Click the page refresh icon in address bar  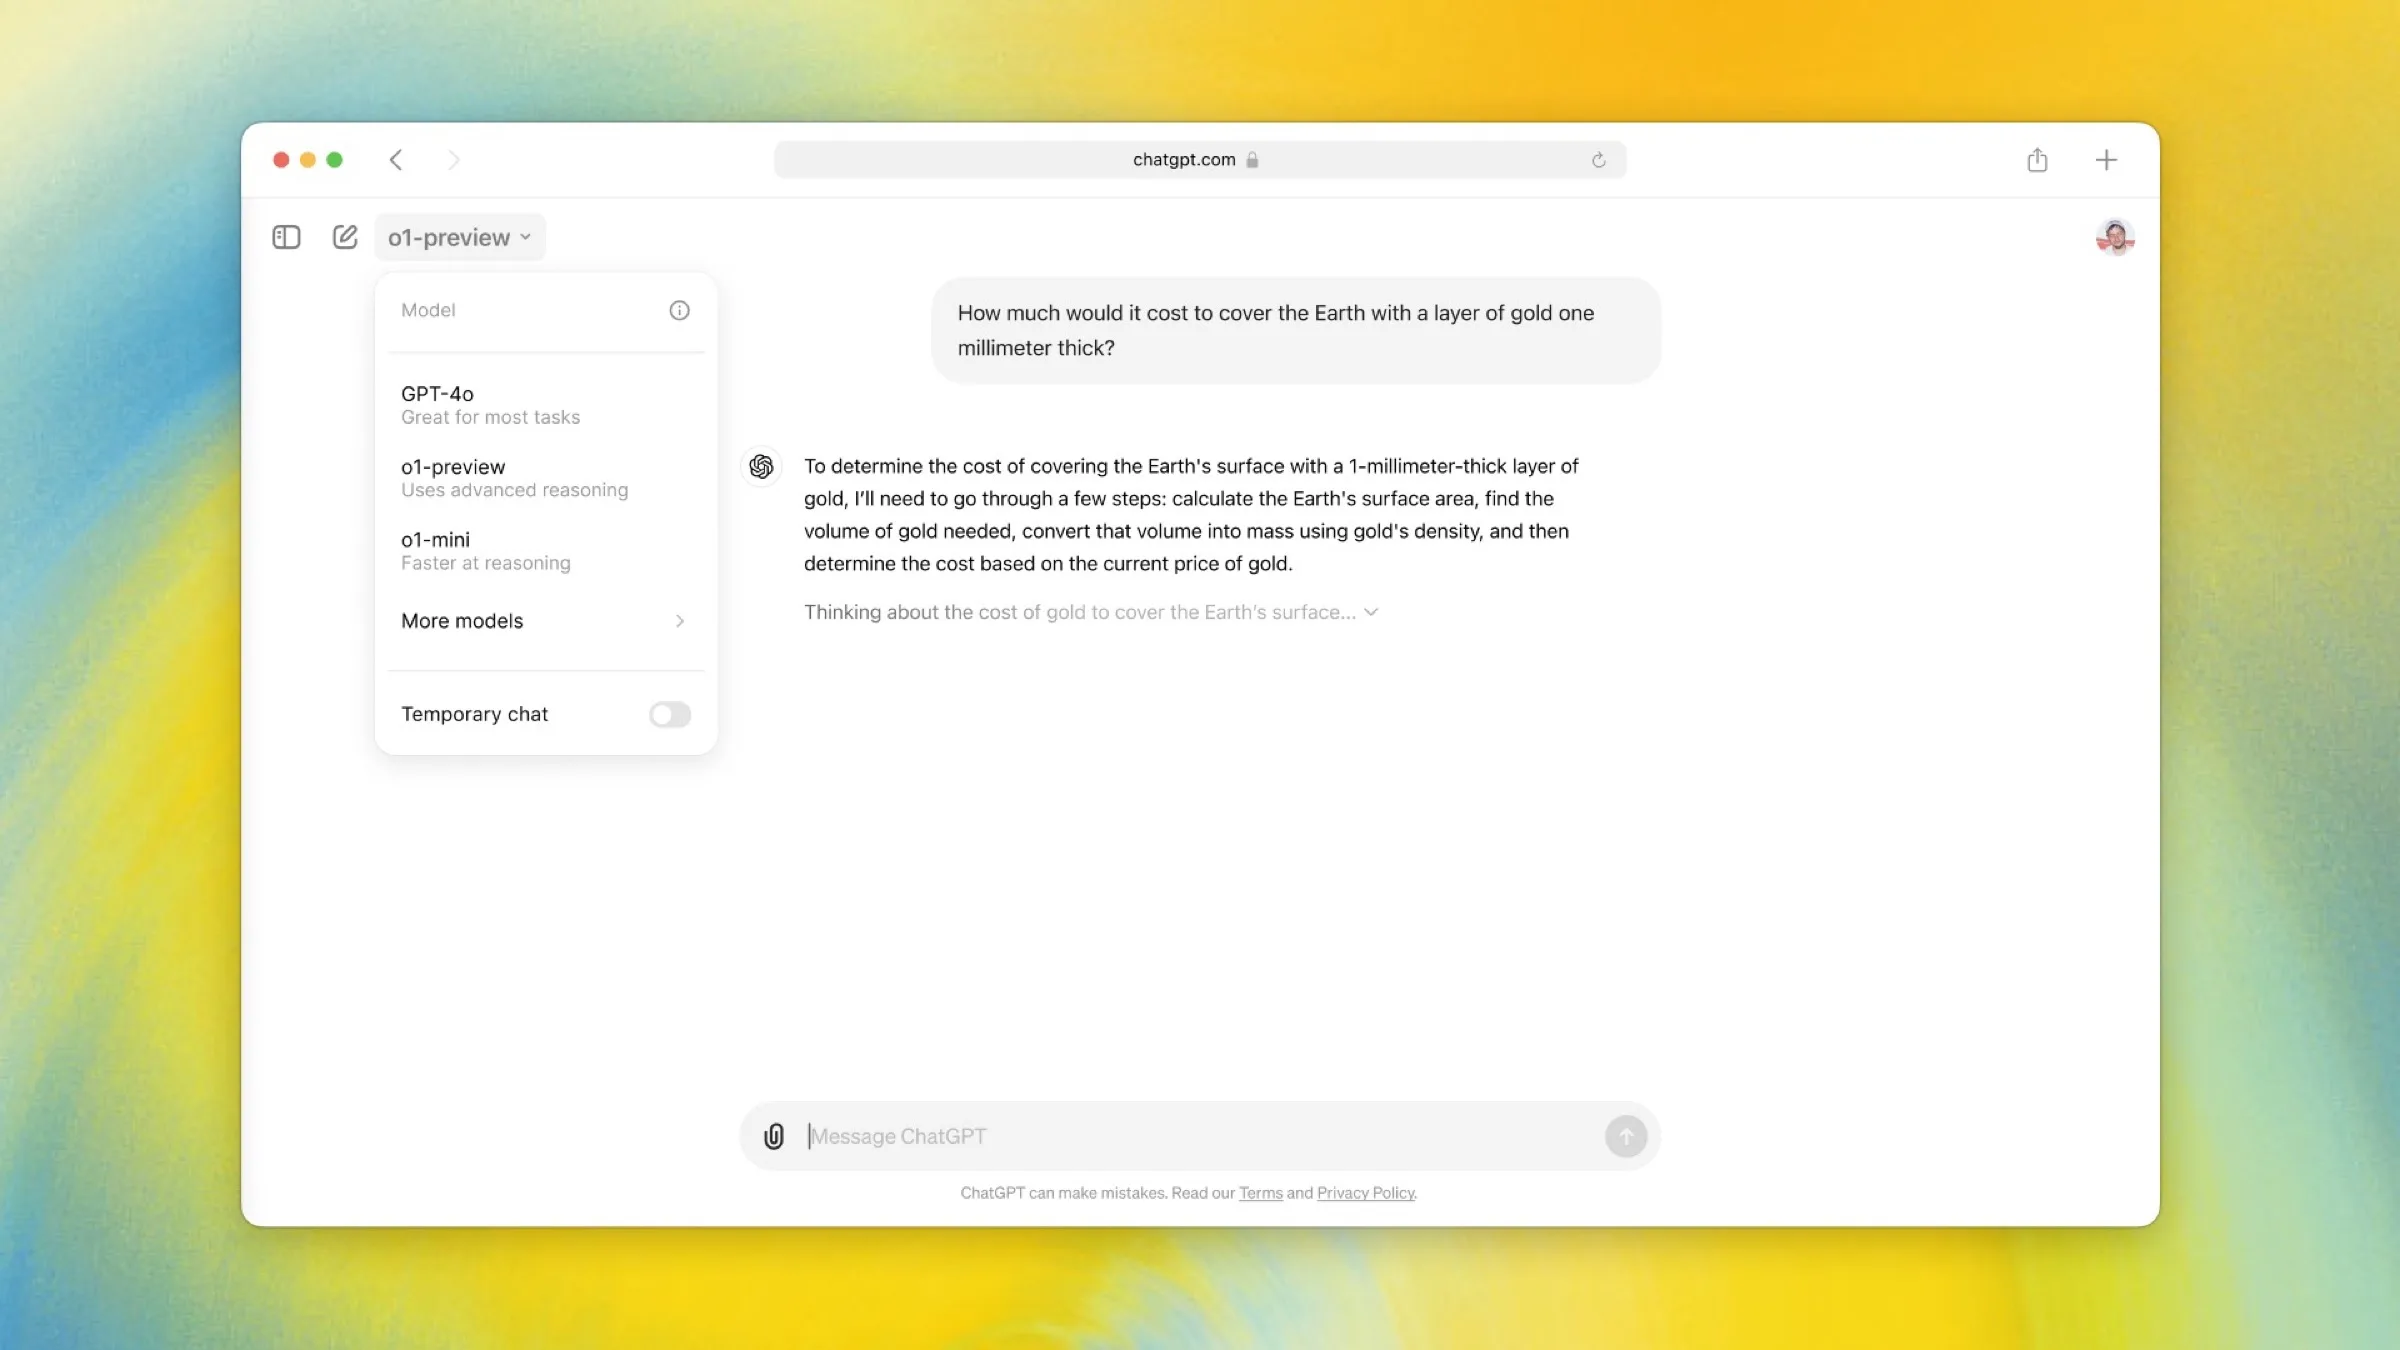(x=1597, y=160)
